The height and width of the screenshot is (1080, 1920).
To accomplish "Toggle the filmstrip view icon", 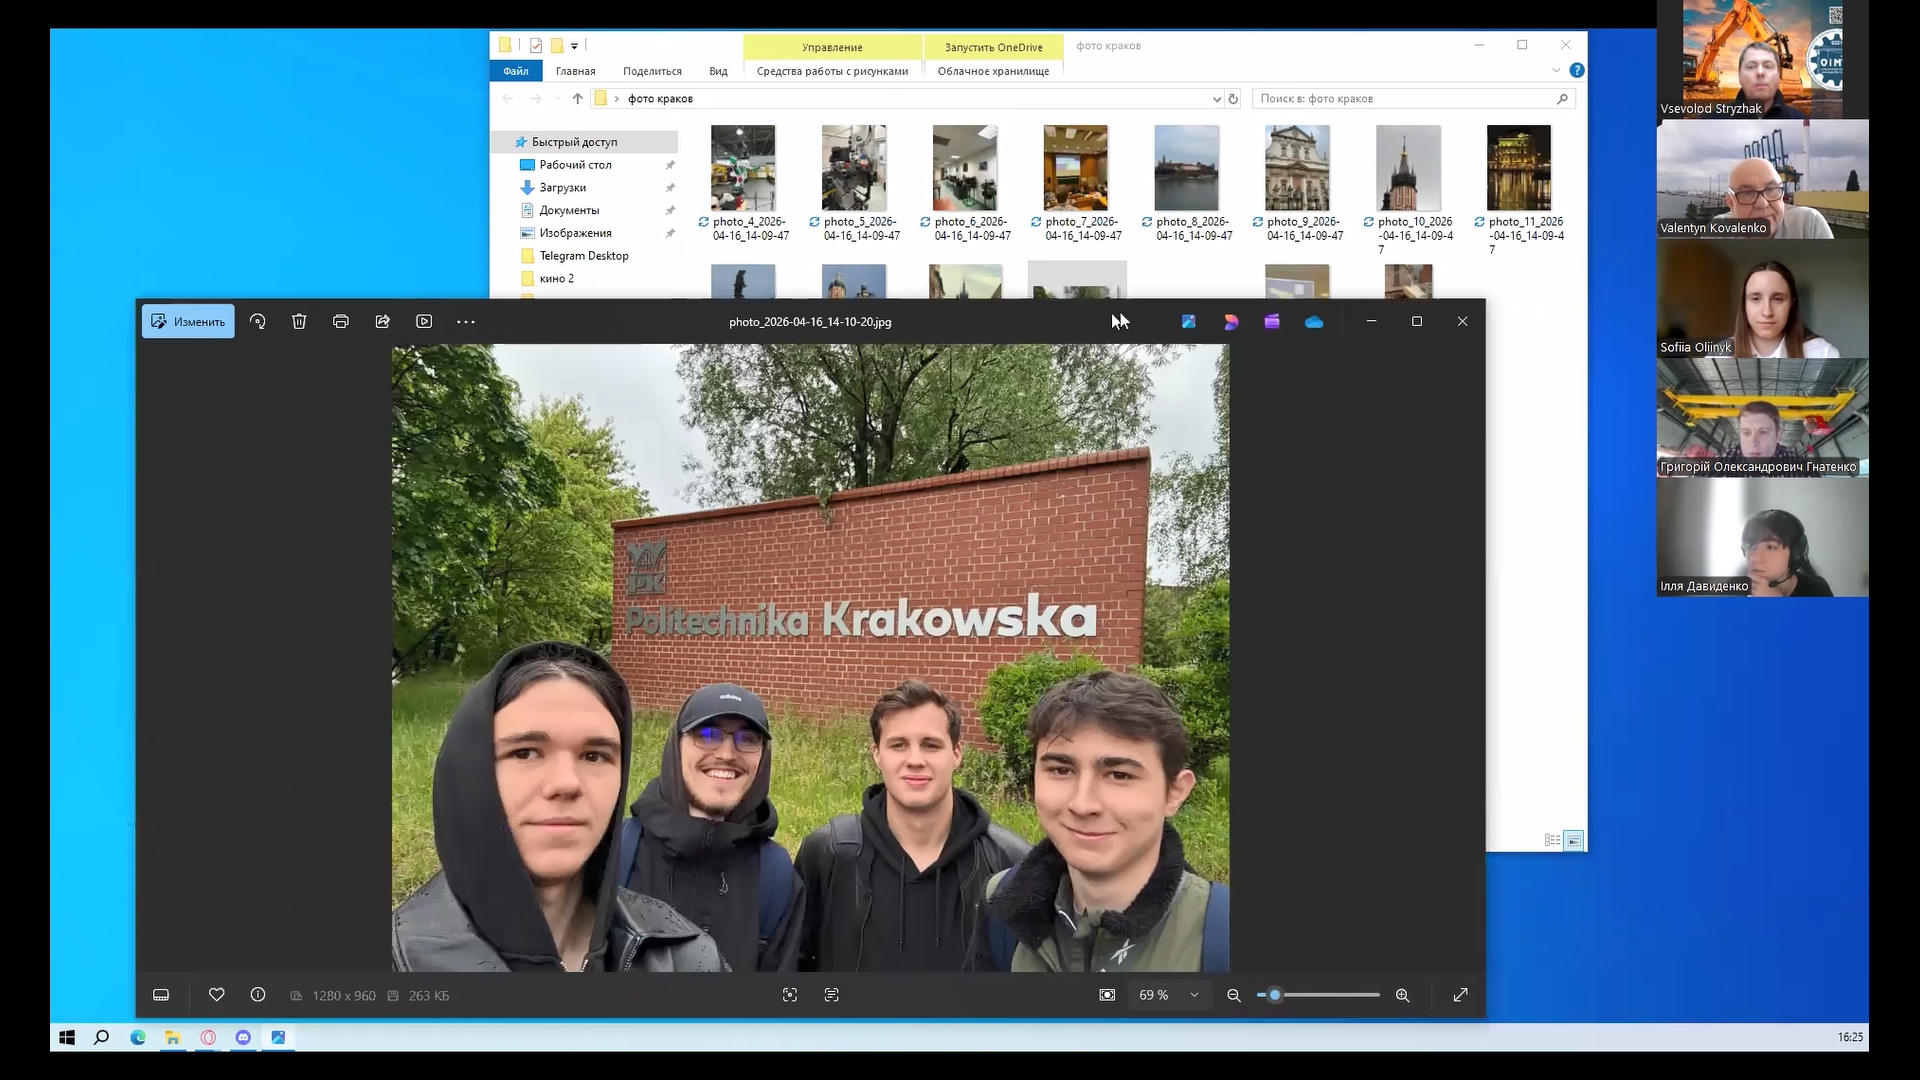I will tap(161, 995).
